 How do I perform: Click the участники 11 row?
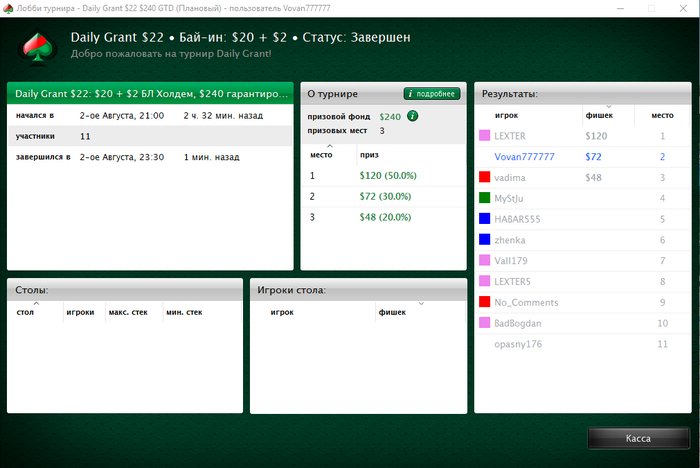[150, 136]
